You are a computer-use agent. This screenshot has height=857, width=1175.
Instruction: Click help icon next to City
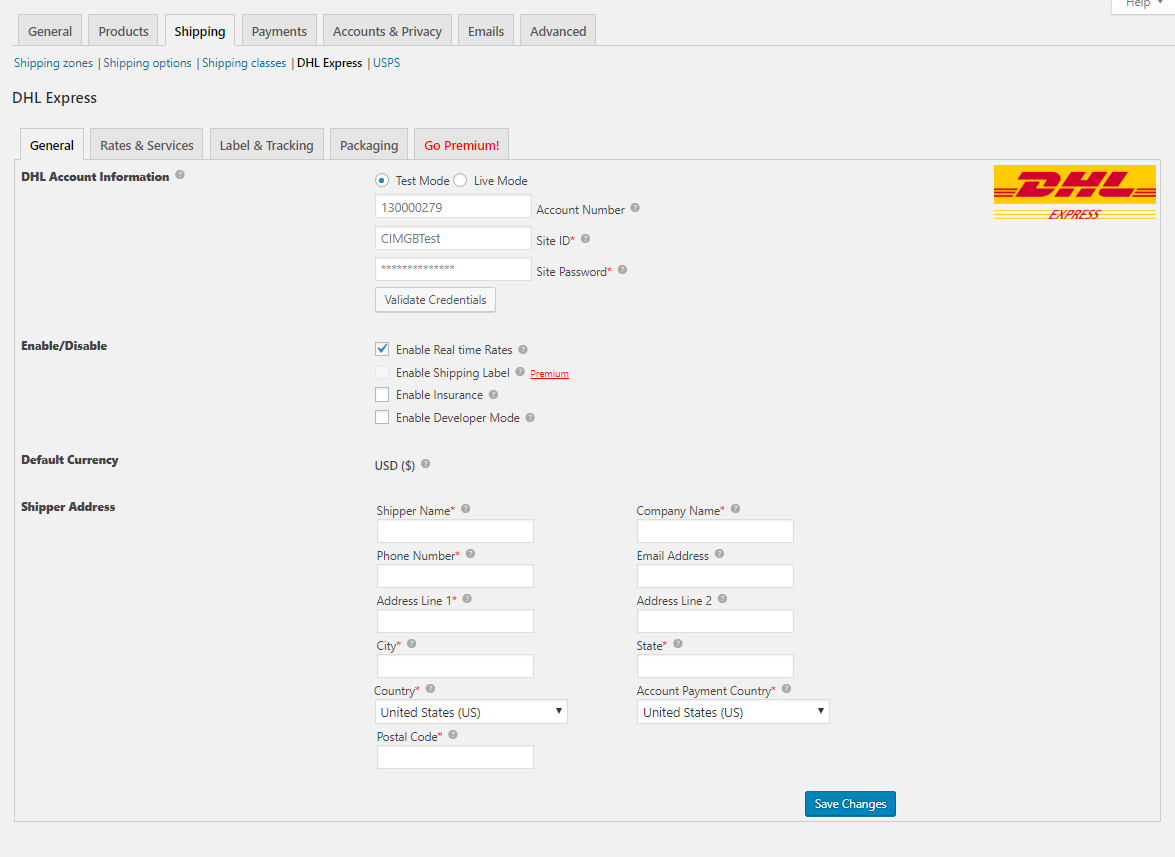coord(411,643)
